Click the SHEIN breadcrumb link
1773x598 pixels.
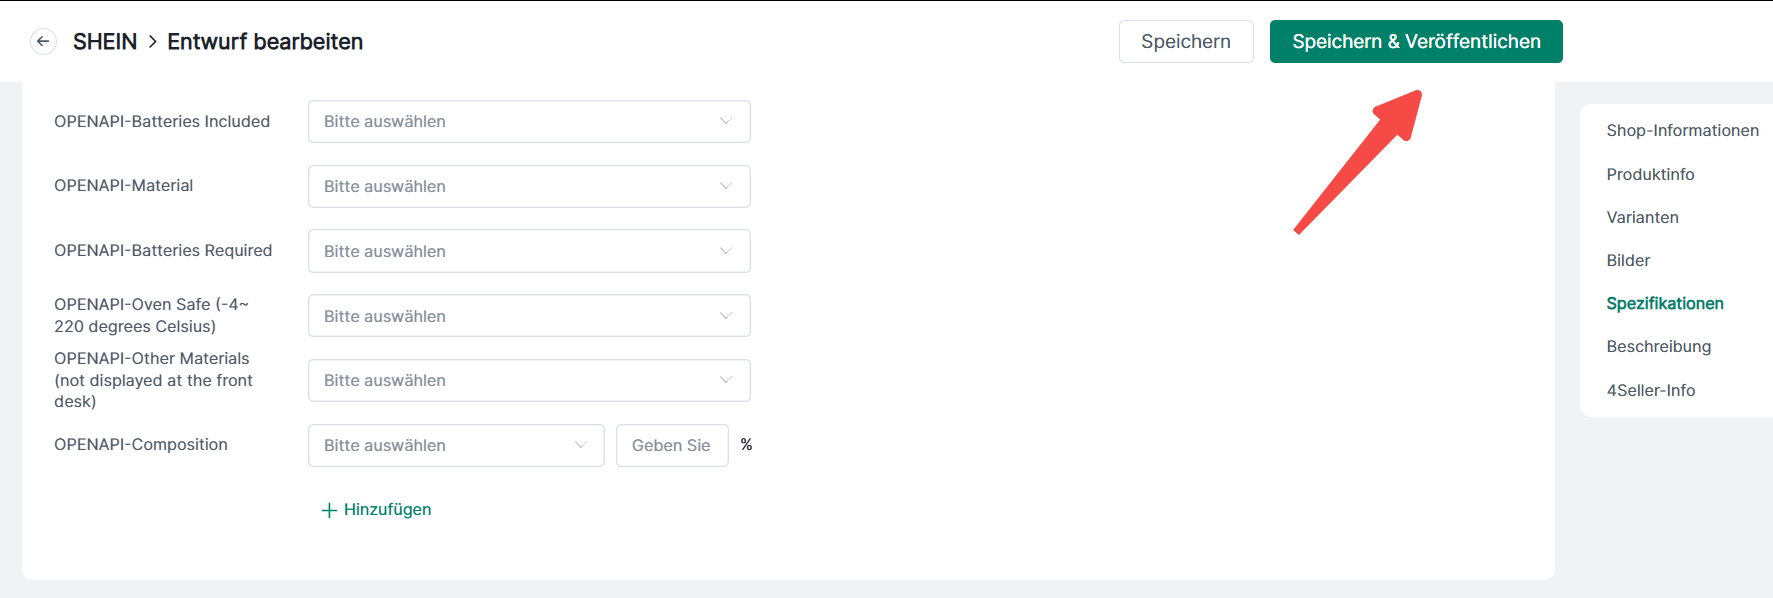(x=105, y=42)
